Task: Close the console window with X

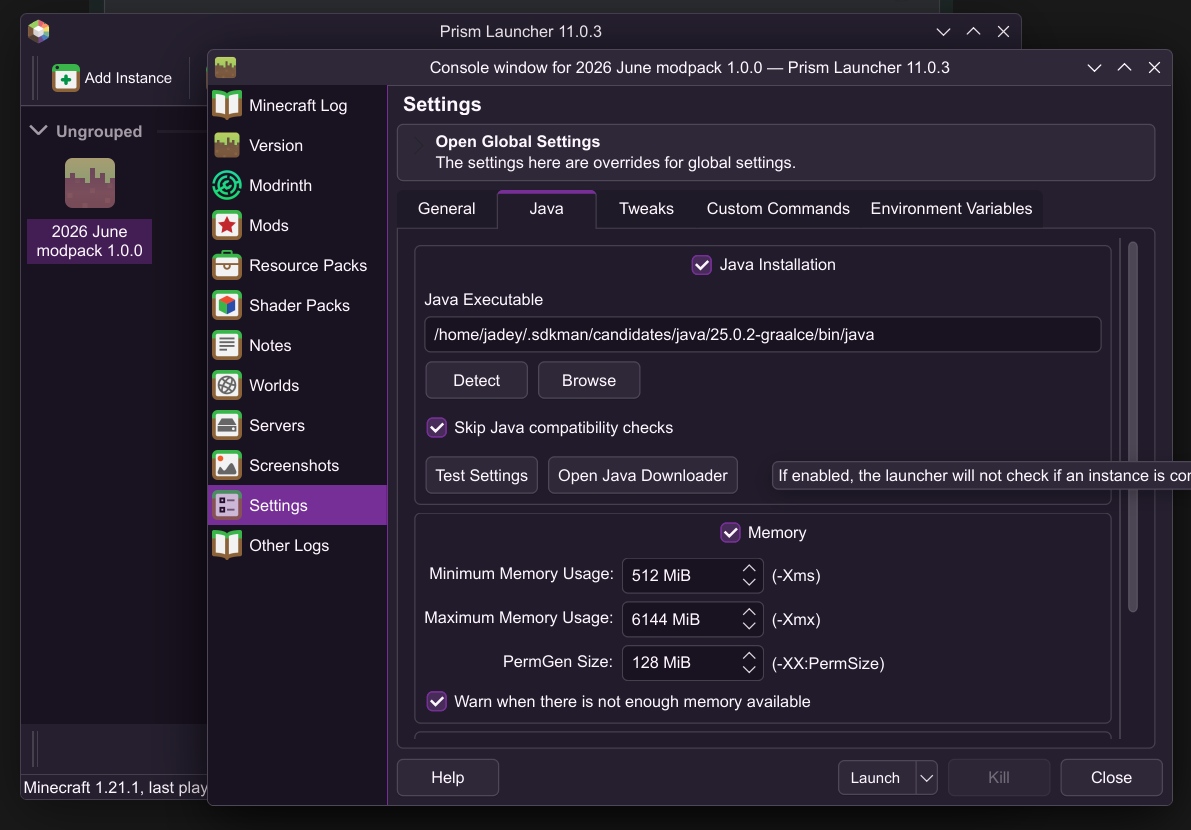Action: (x=1155, y=68)
